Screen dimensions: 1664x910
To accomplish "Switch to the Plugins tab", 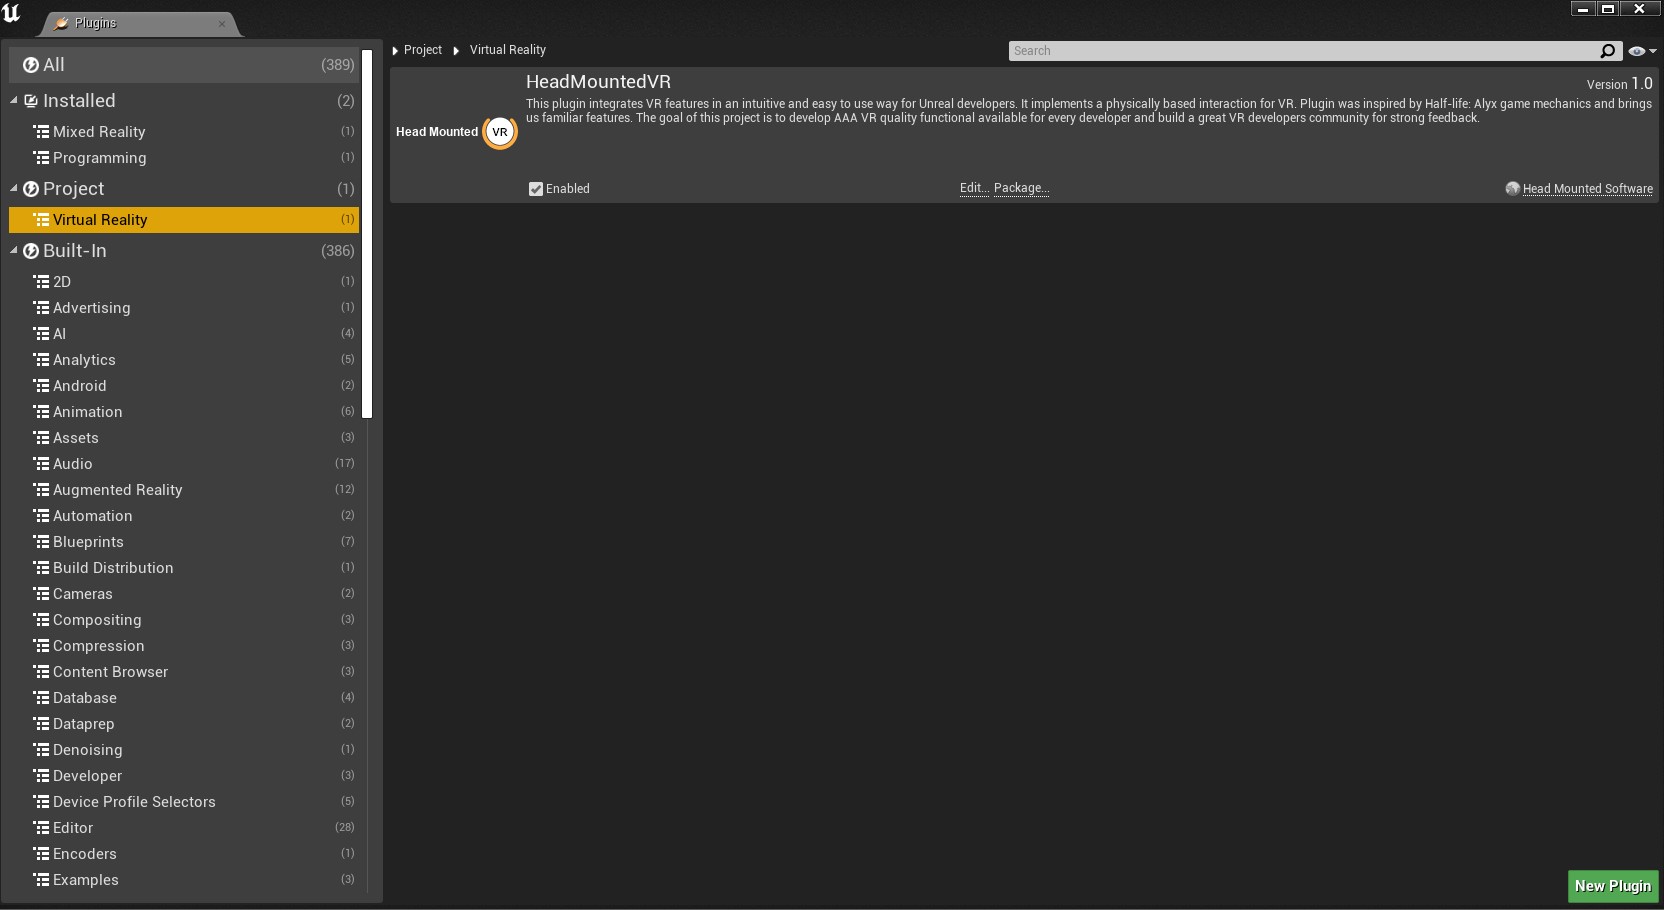I will pyautogui.click(x=140, y=23).
